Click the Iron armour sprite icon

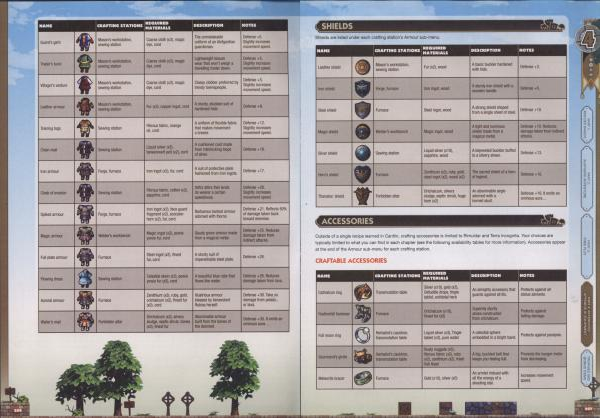pos(85,171)
